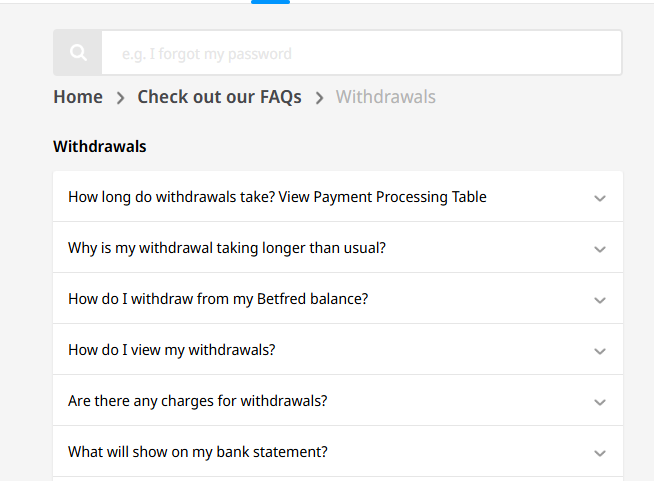Expand chevron for 'How do I view my withdrawals?'

(600, 351)
